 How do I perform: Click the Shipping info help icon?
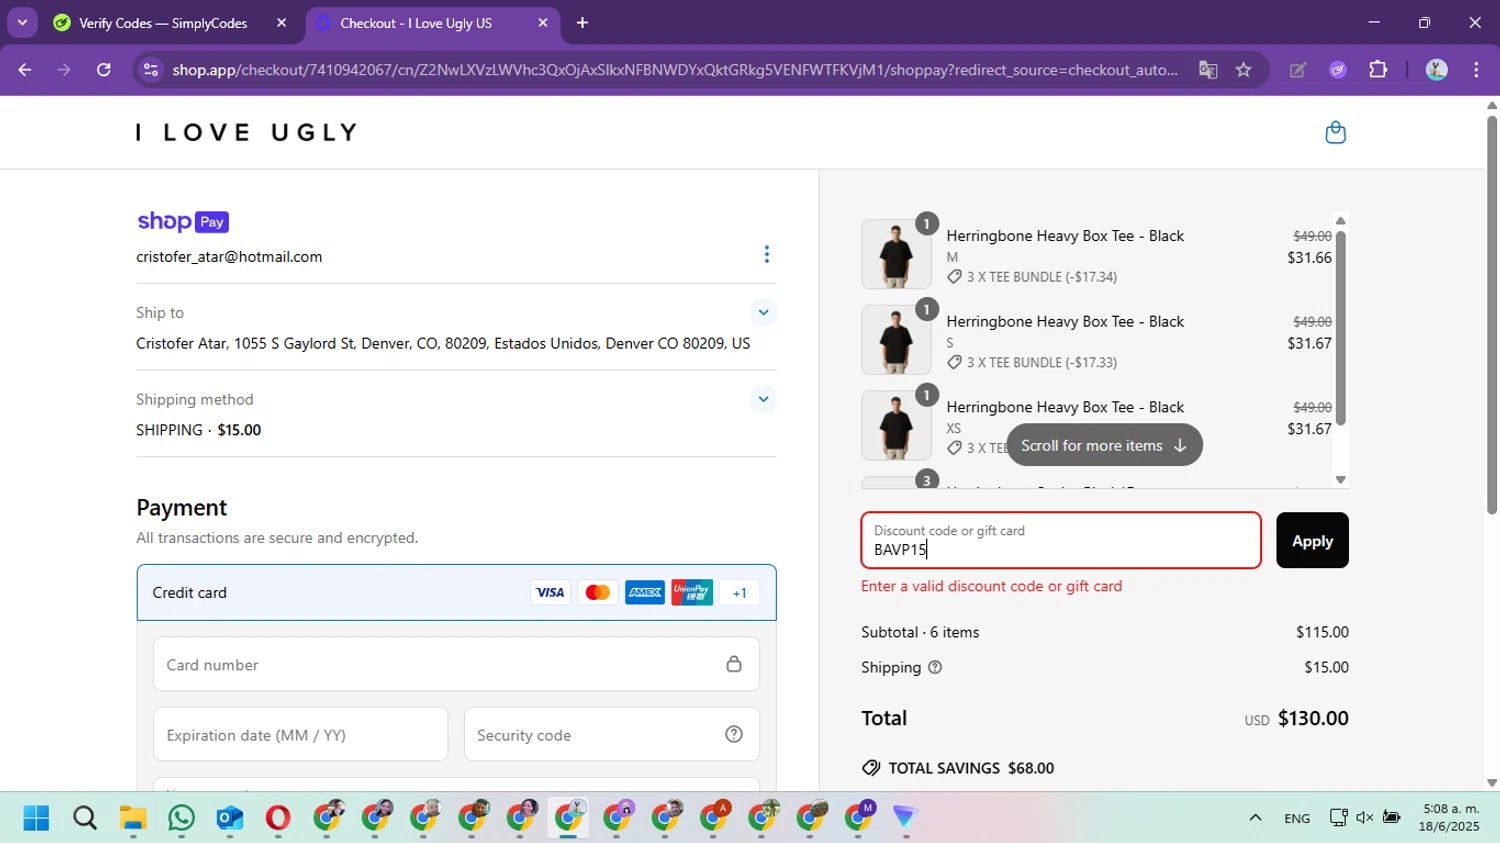click(935, 667)
